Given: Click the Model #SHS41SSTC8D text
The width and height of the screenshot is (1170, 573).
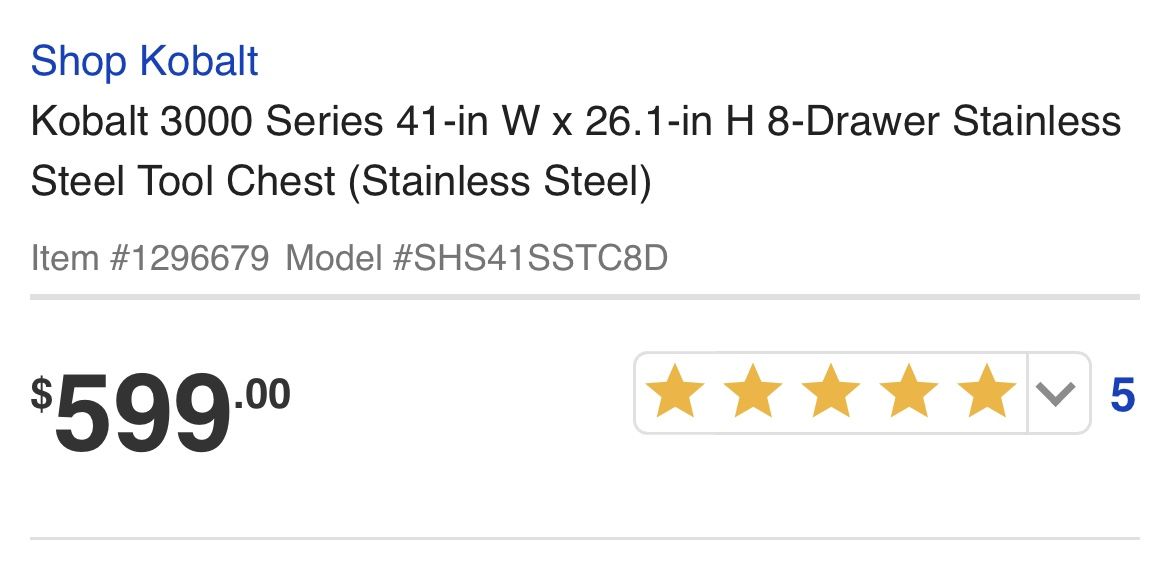Looking at the screenshot, I should point(477,259).
